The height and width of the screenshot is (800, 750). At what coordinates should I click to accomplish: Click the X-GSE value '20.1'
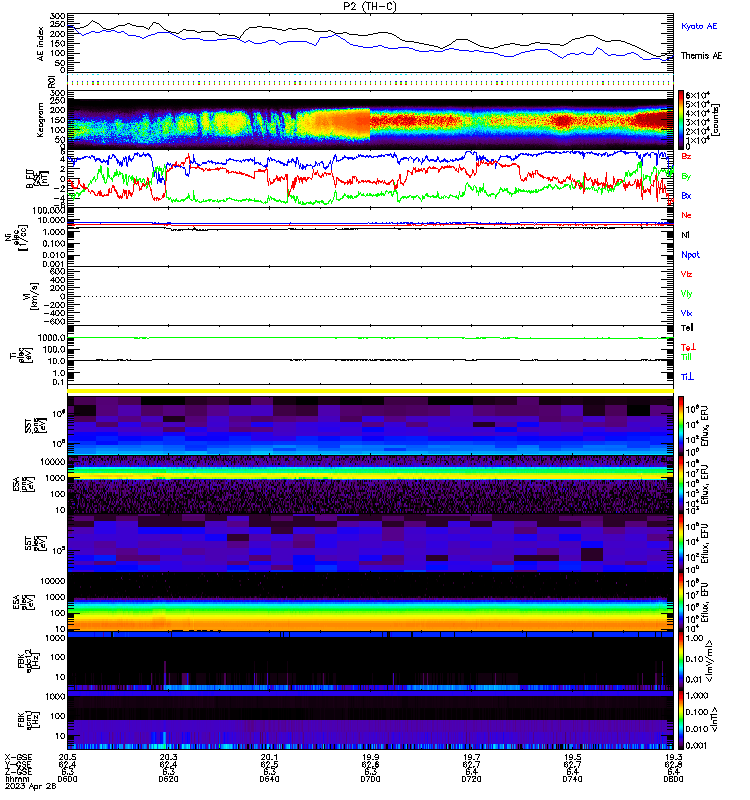coord(269,757)
